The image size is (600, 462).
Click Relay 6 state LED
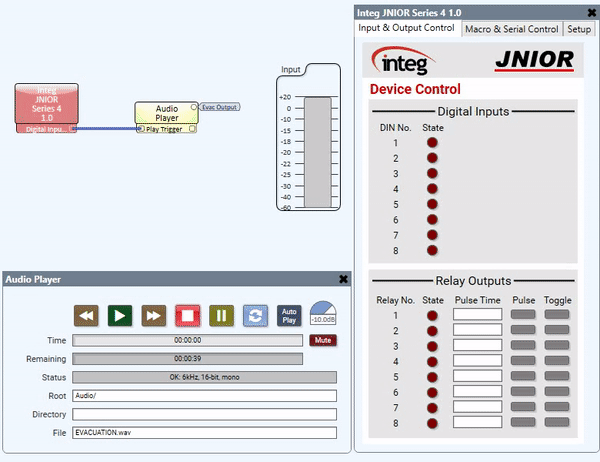click(x=432, y=393)
